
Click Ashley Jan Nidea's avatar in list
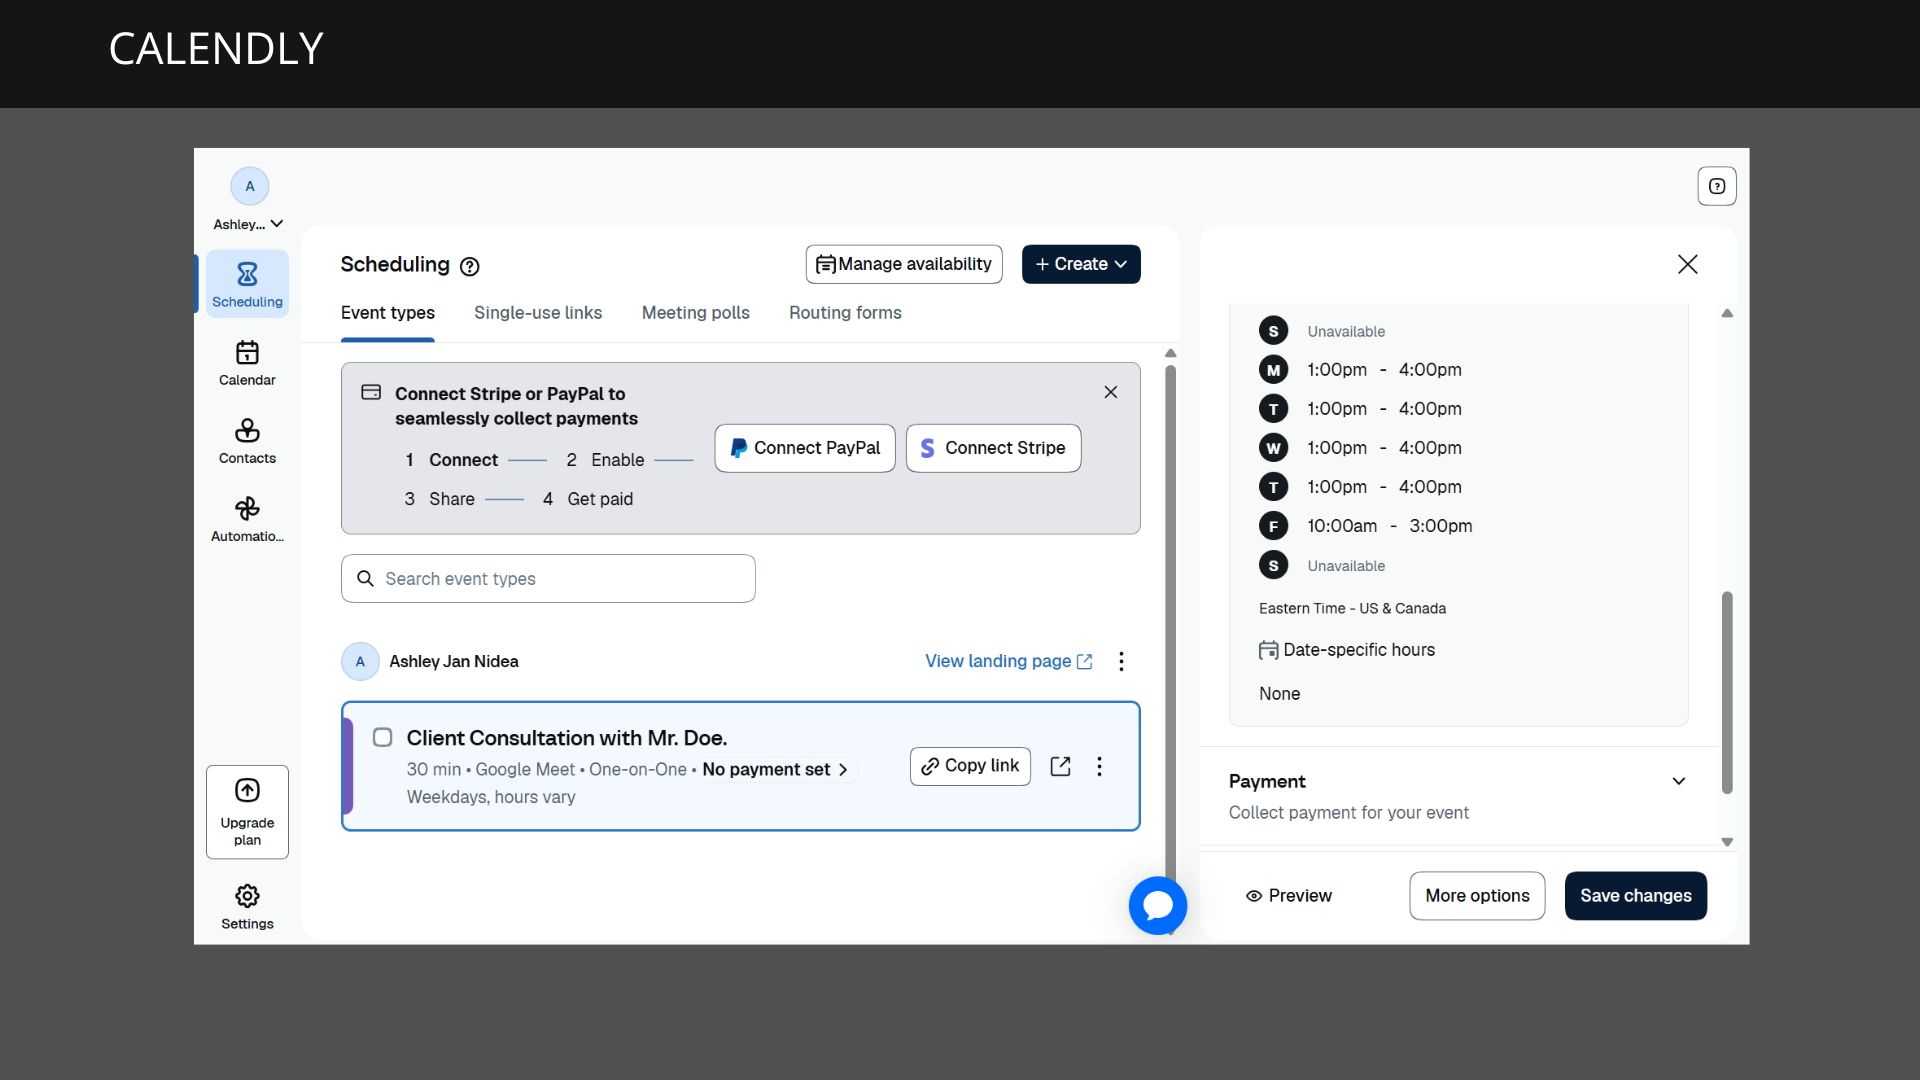[360, 661]
